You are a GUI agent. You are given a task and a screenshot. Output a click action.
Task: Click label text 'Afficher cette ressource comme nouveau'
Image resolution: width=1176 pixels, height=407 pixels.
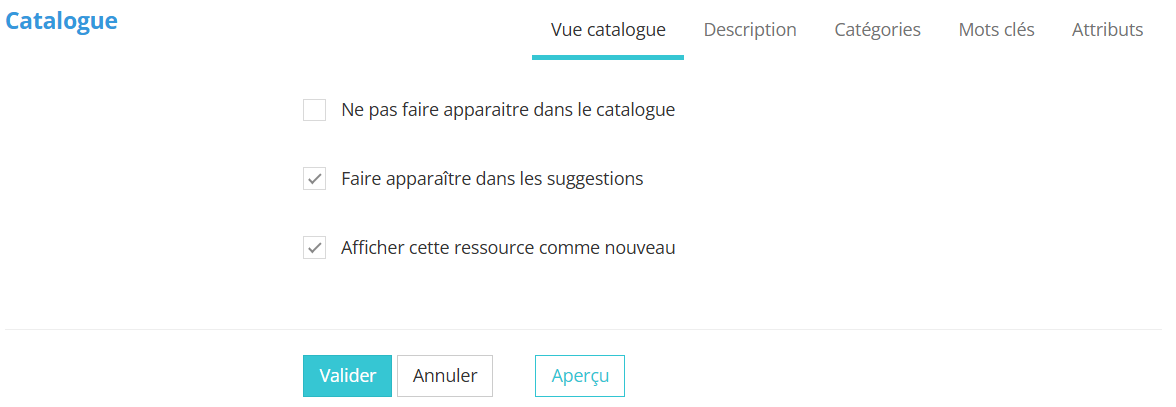point(508,248)
